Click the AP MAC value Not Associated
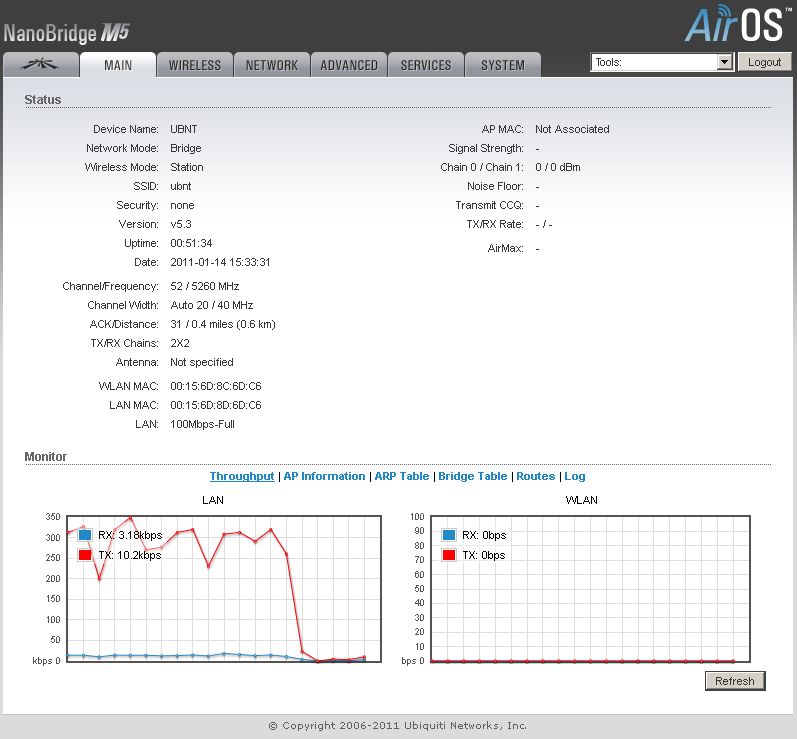 [572, 129]
